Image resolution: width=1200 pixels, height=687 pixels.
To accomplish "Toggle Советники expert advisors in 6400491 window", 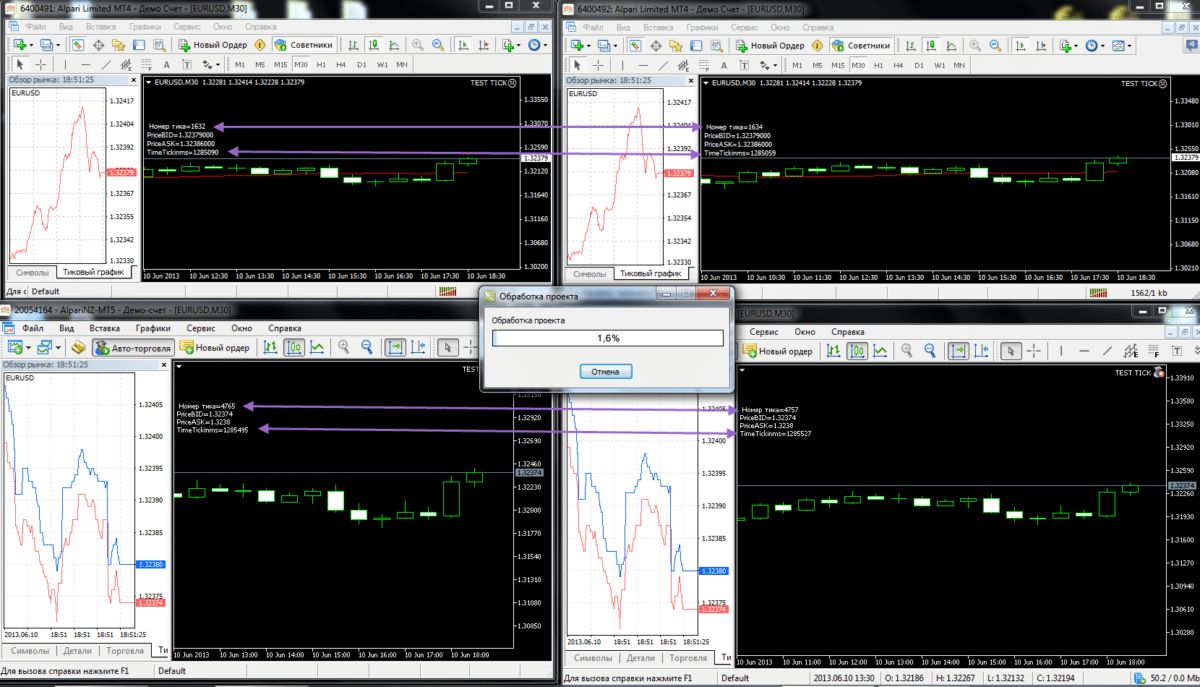I will pyautogui.click(x=306, y=45).
